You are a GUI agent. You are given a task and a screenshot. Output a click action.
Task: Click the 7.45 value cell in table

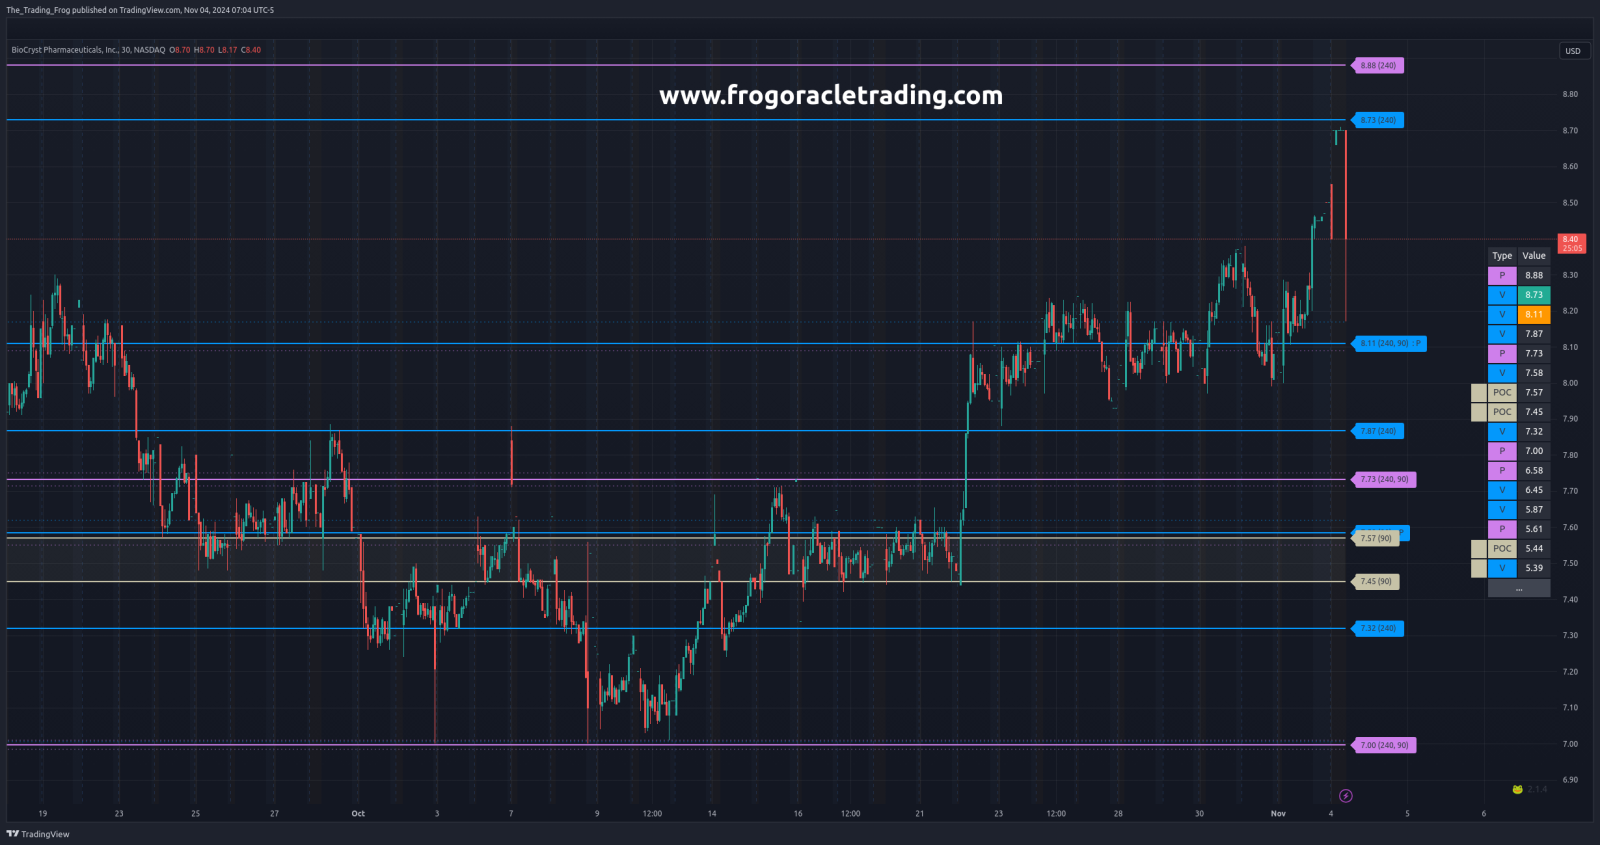pos(1534,412)
